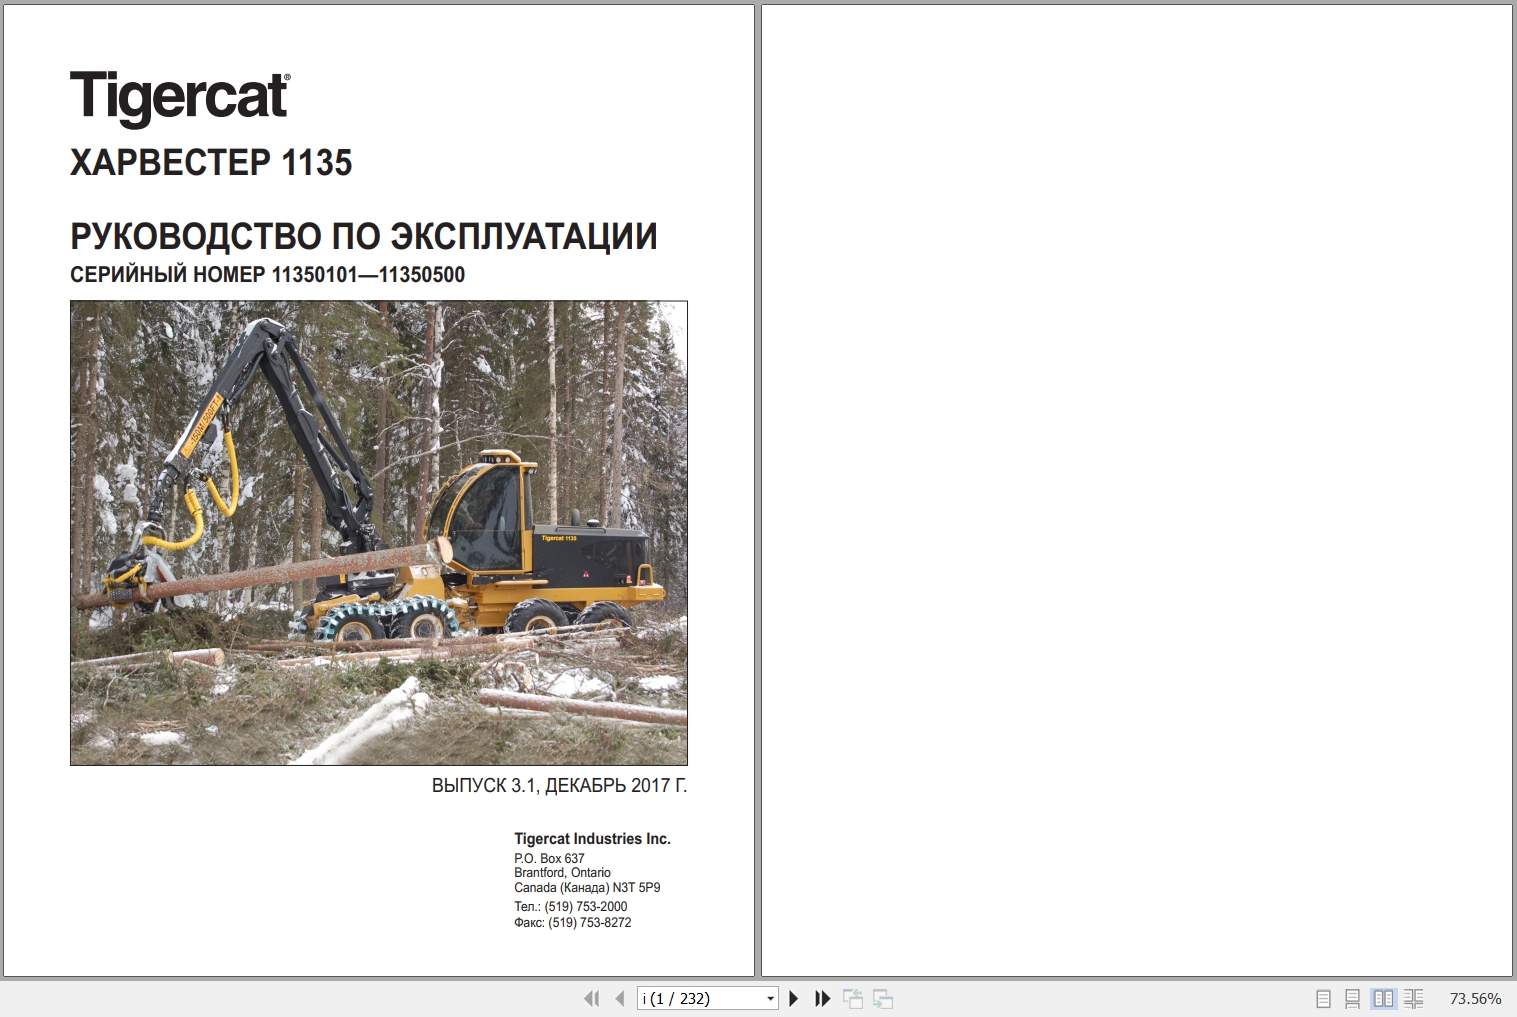Jump to the first page

click(x=592, y=998)
